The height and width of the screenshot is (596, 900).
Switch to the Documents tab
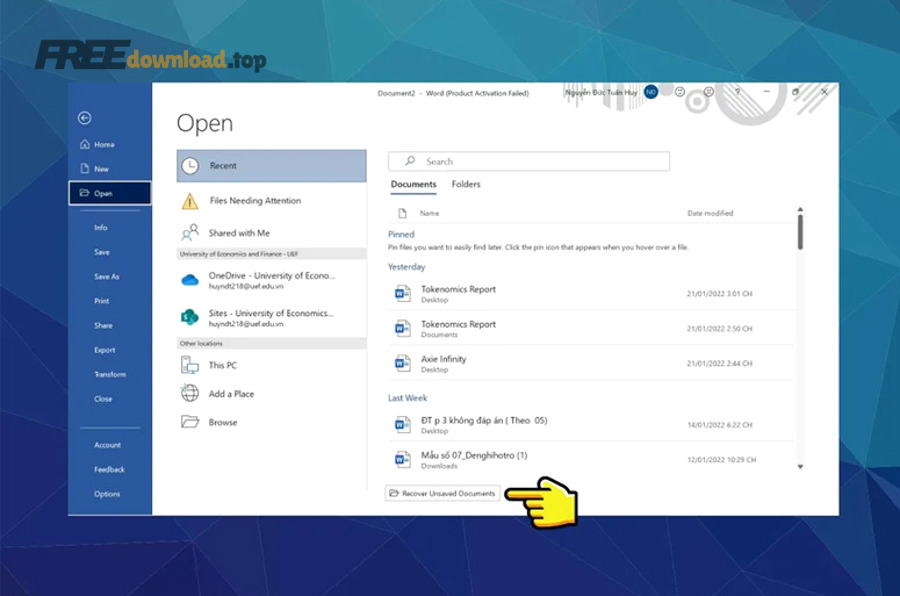(x=413, y=184)
